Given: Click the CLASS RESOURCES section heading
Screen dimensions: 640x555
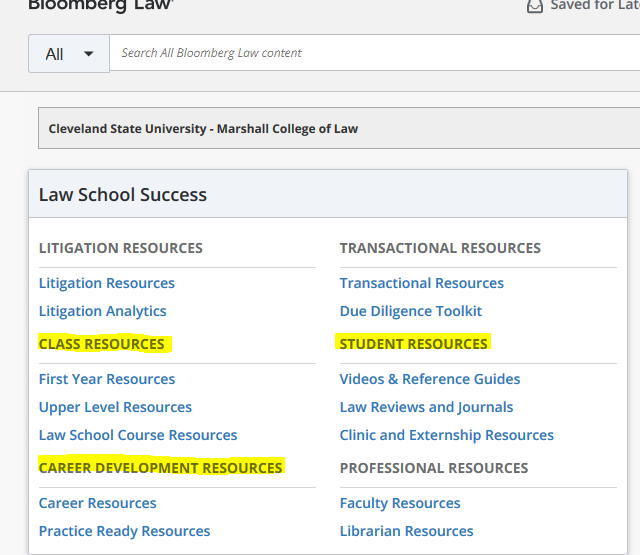Looking at the screenshot, I should coord(102,344).
